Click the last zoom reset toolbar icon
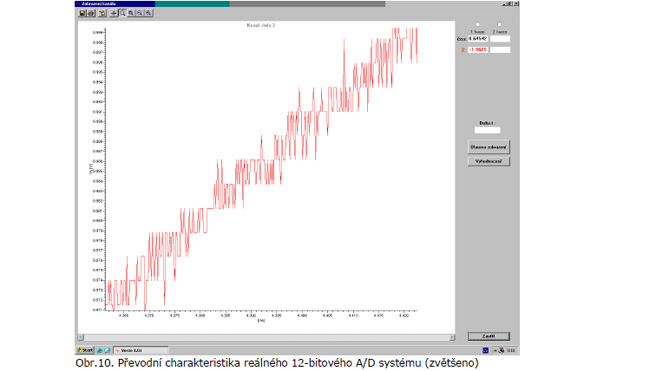The height and width of the screenshot is (371, 650). (148, 14)
